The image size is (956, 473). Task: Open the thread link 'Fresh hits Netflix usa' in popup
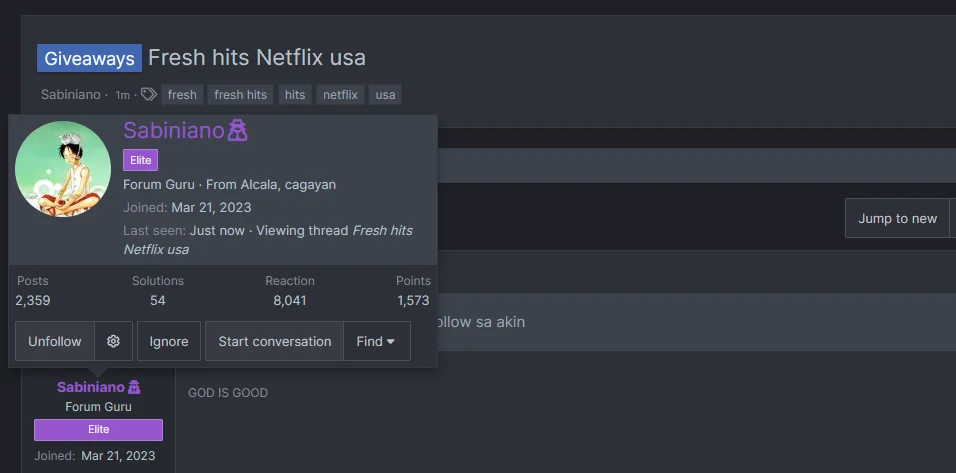pos(268,240)
